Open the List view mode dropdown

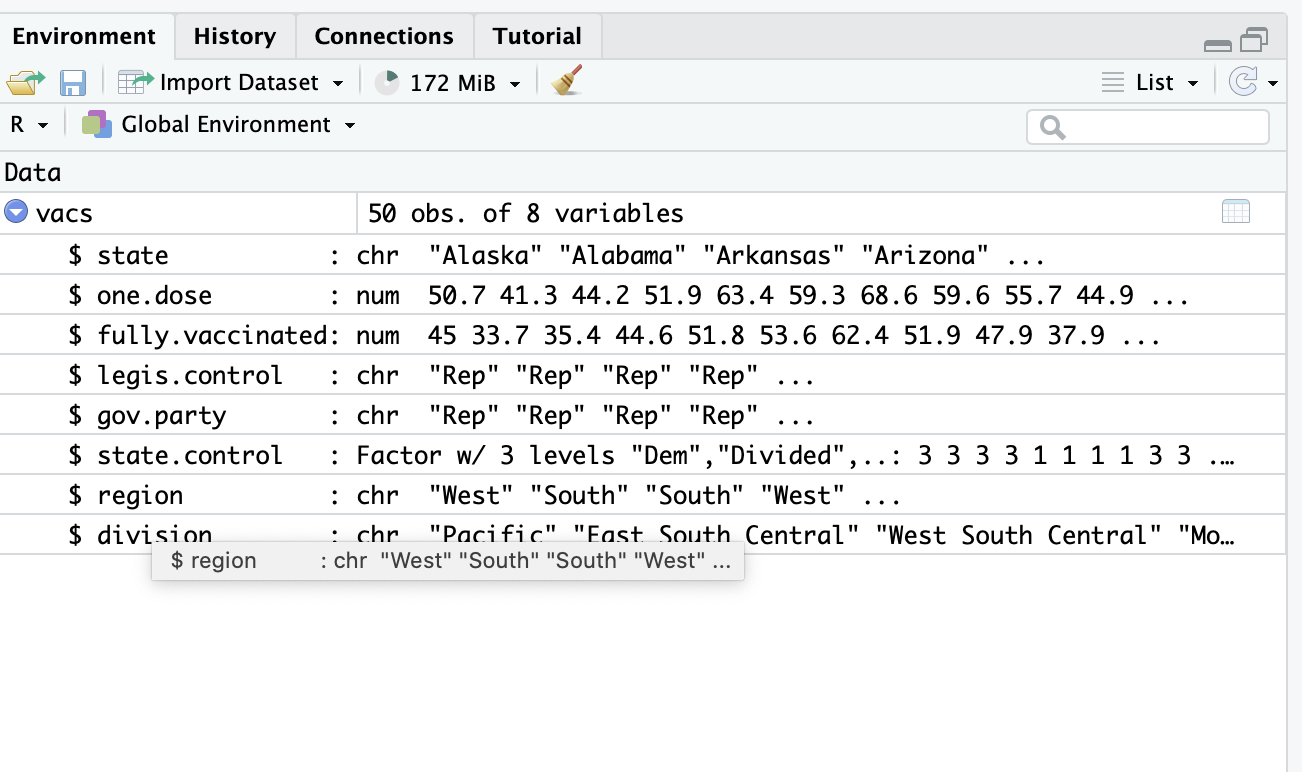[x=1150, y=83]
